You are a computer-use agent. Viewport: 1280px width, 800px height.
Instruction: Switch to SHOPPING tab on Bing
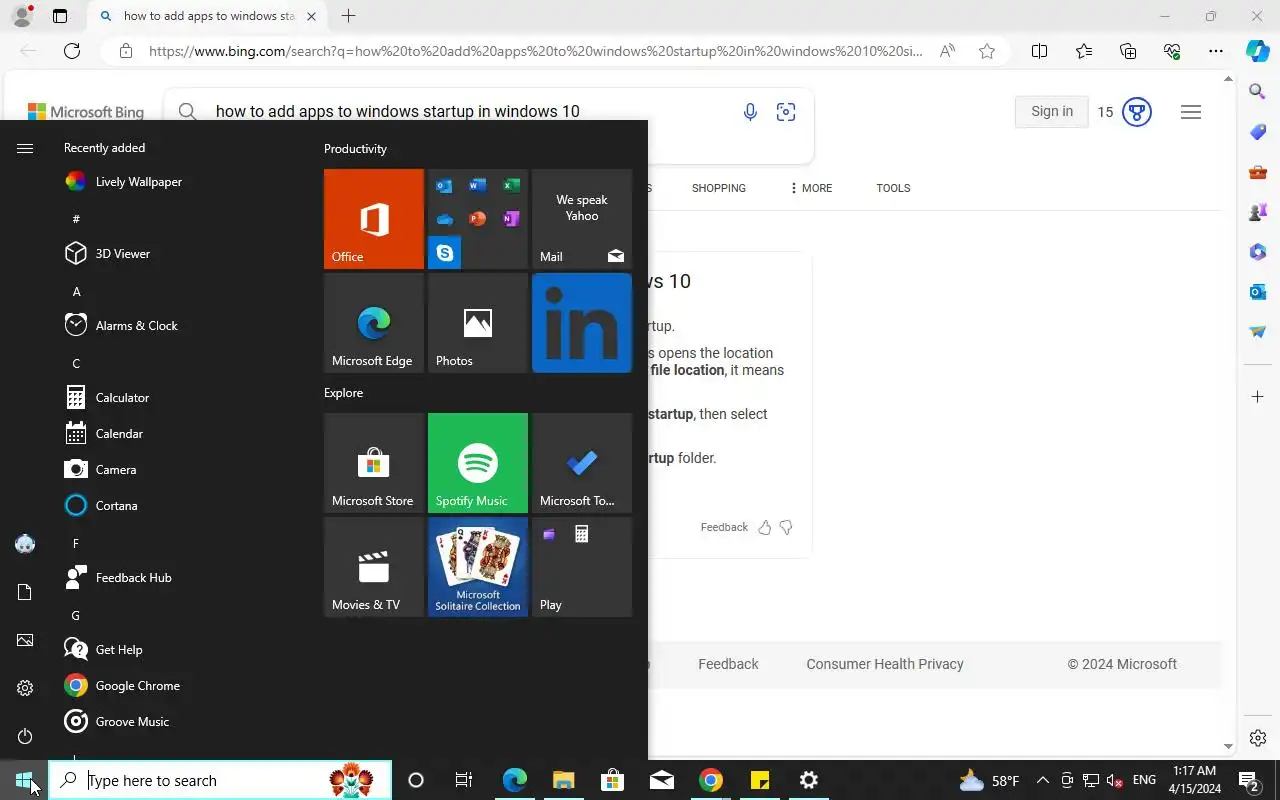point(719,188)
